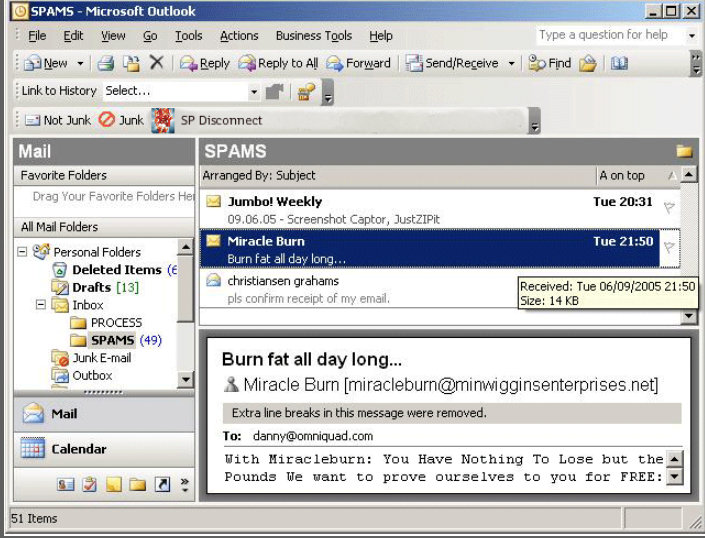This screenshot has width=705, height=538.
Task: Open the Business Tools menu
Action: pos(314,36)
